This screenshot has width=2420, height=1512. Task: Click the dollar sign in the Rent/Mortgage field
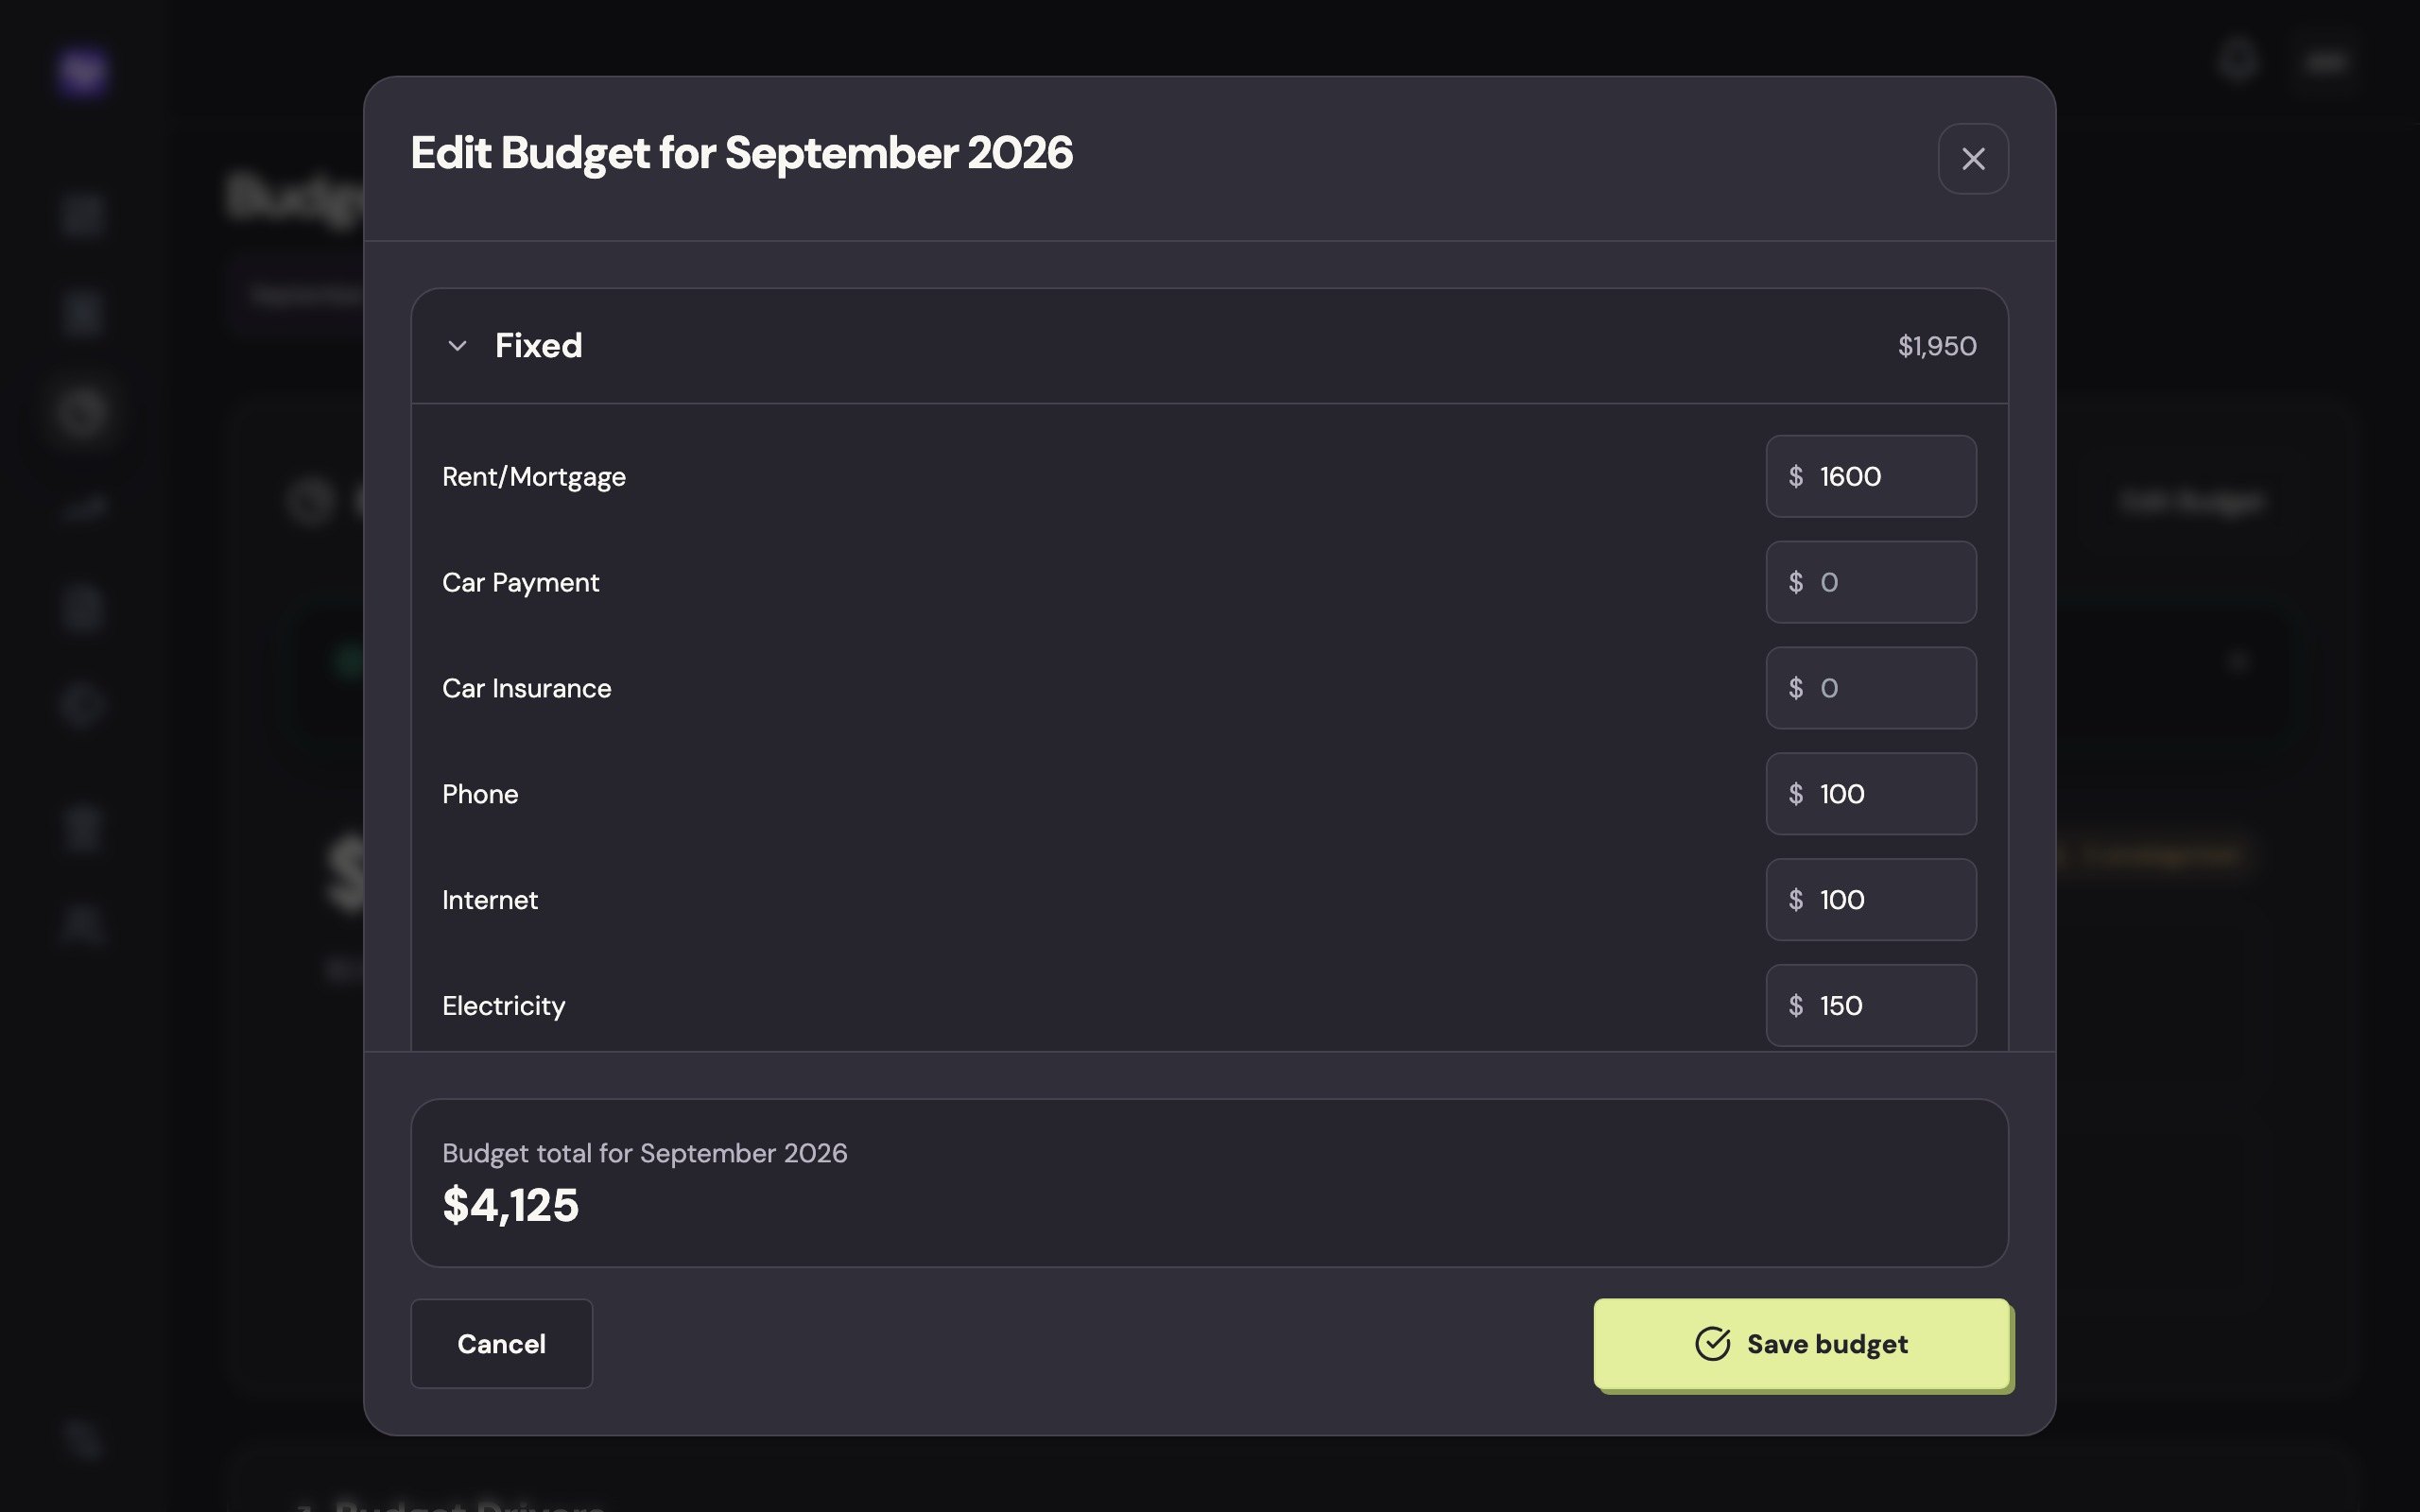coord(1796,476)
